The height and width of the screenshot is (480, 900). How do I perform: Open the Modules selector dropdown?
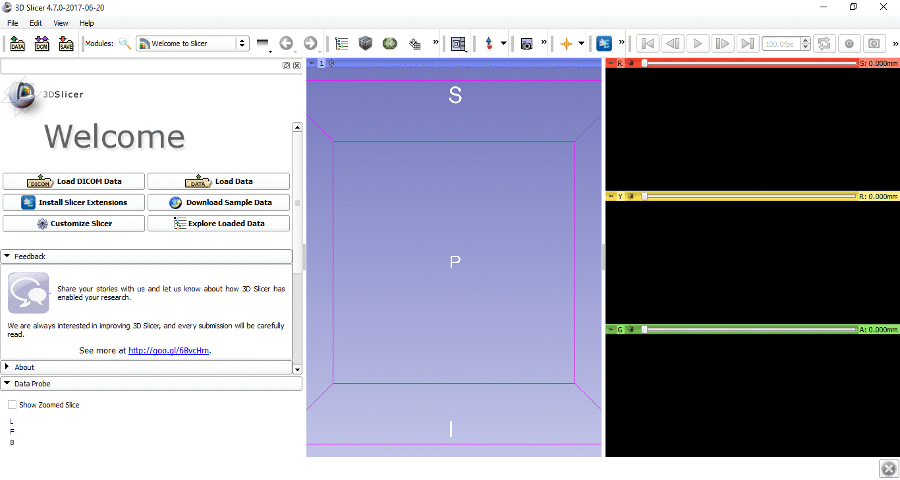[x=192, y=44]
